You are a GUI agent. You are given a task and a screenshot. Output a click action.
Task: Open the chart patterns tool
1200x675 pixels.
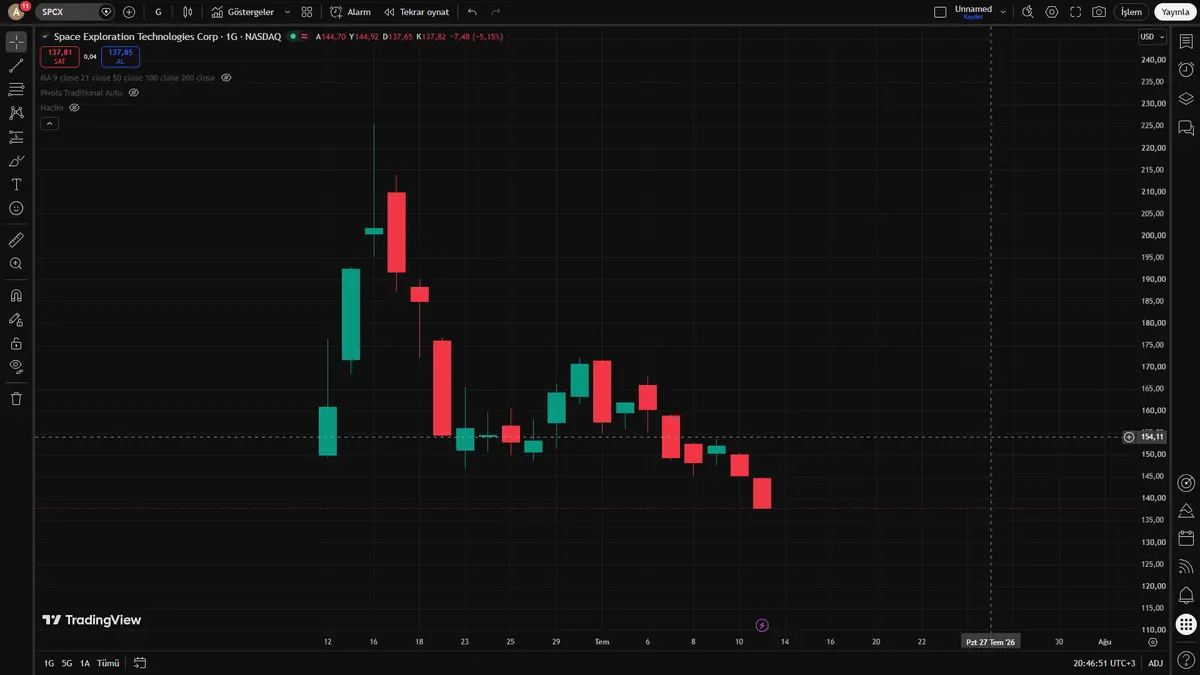[16, 113]
